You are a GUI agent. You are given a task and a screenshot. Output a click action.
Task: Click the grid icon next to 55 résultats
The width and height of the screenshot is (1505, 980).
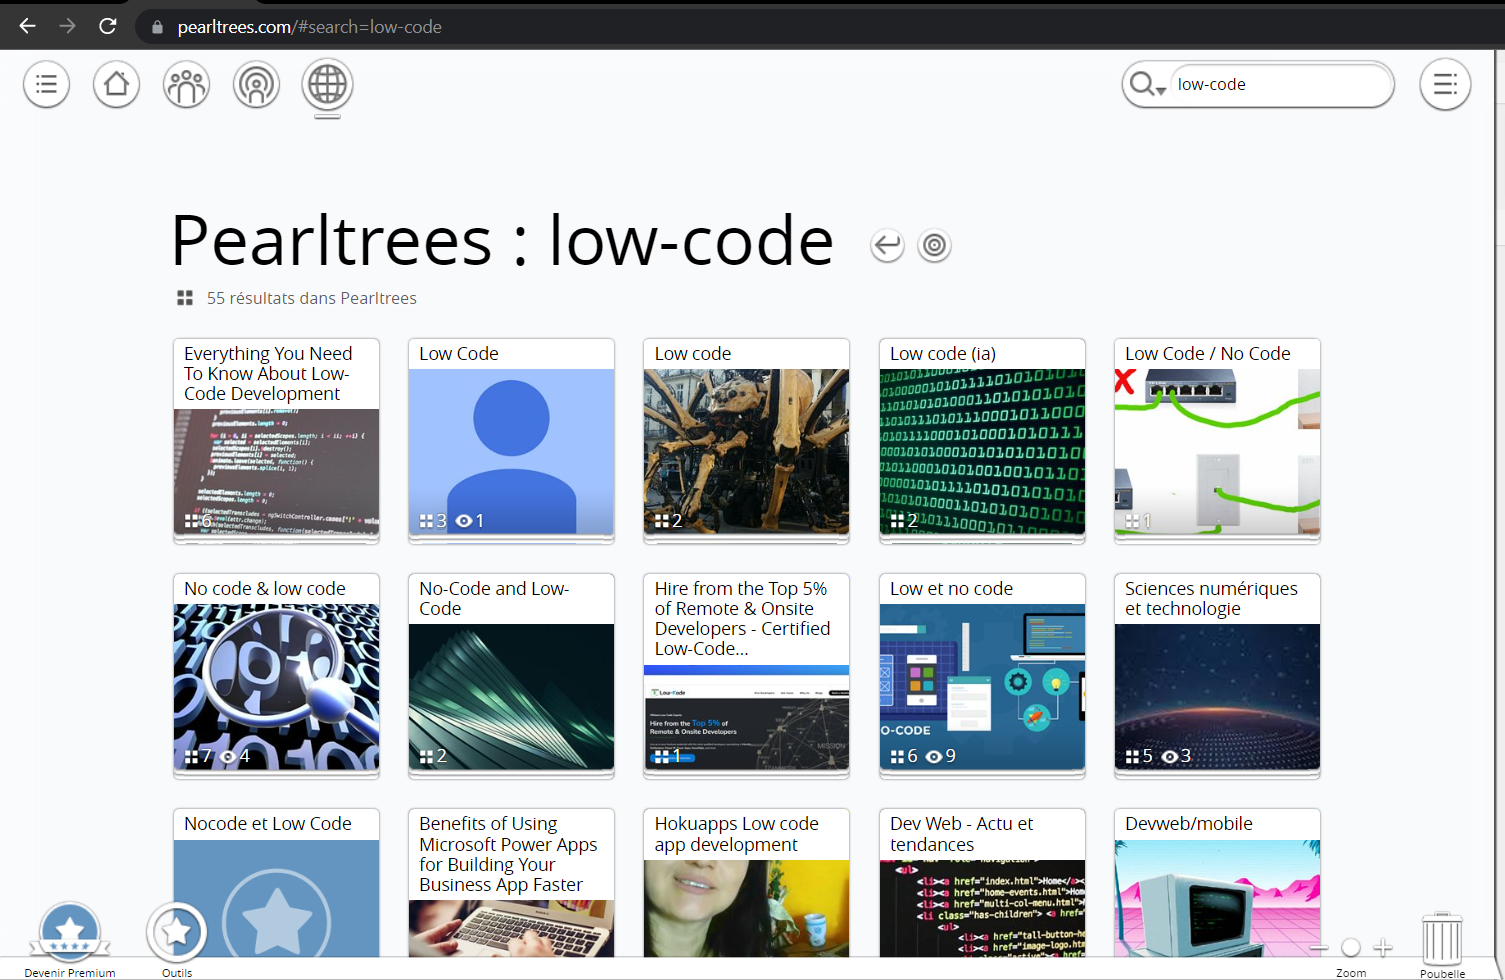point(185,298)
